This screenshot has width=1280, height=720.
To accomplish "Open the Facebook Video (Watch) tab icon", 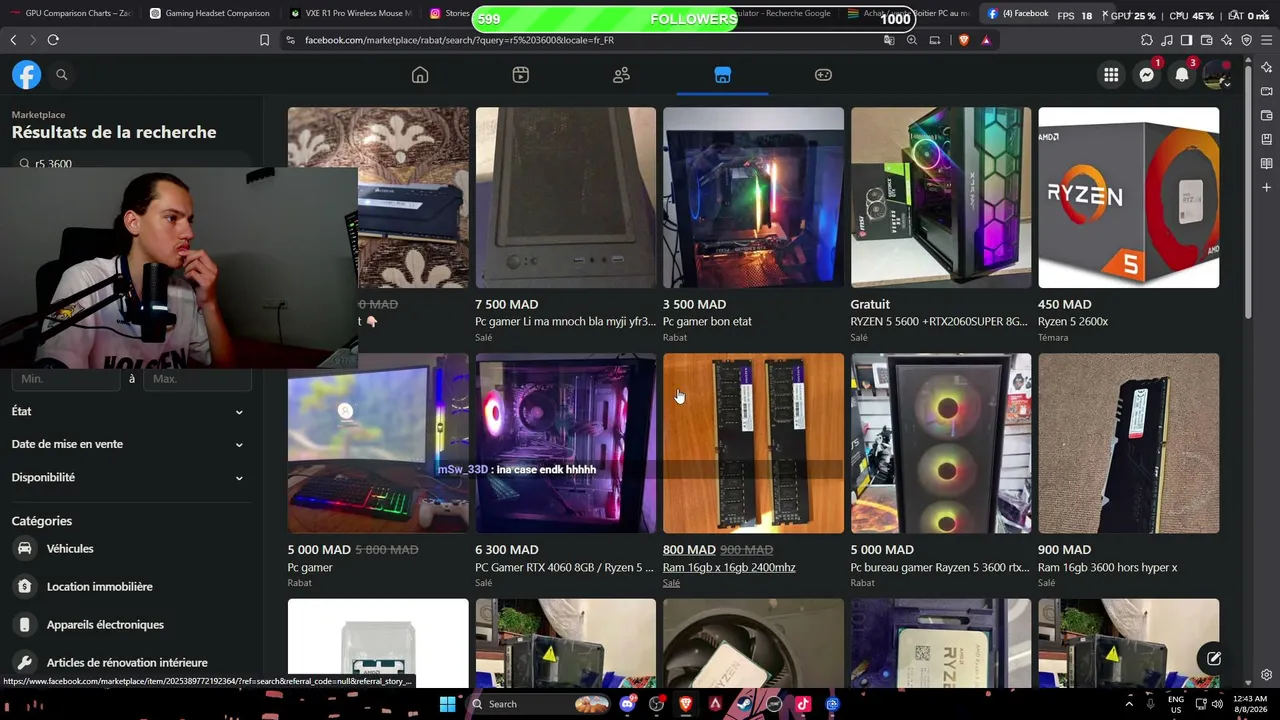I will (521, 75).
